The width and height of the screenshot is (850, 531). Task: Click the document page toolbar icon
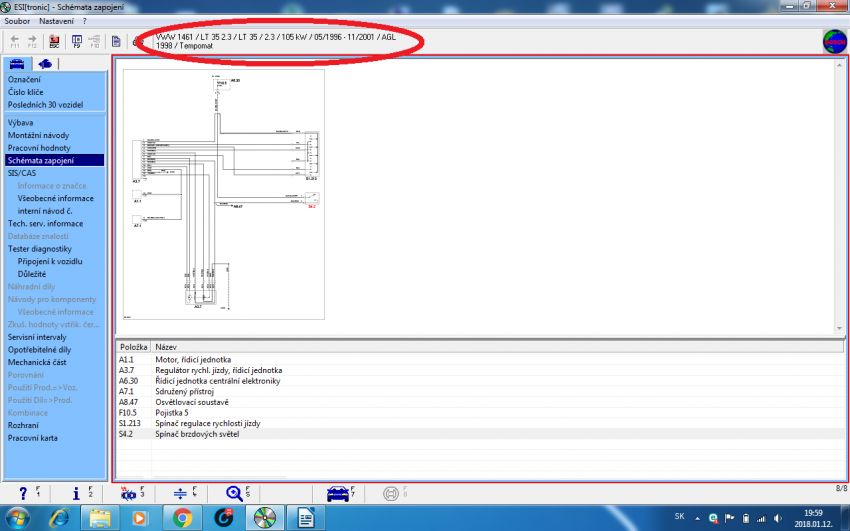[116, 42]
